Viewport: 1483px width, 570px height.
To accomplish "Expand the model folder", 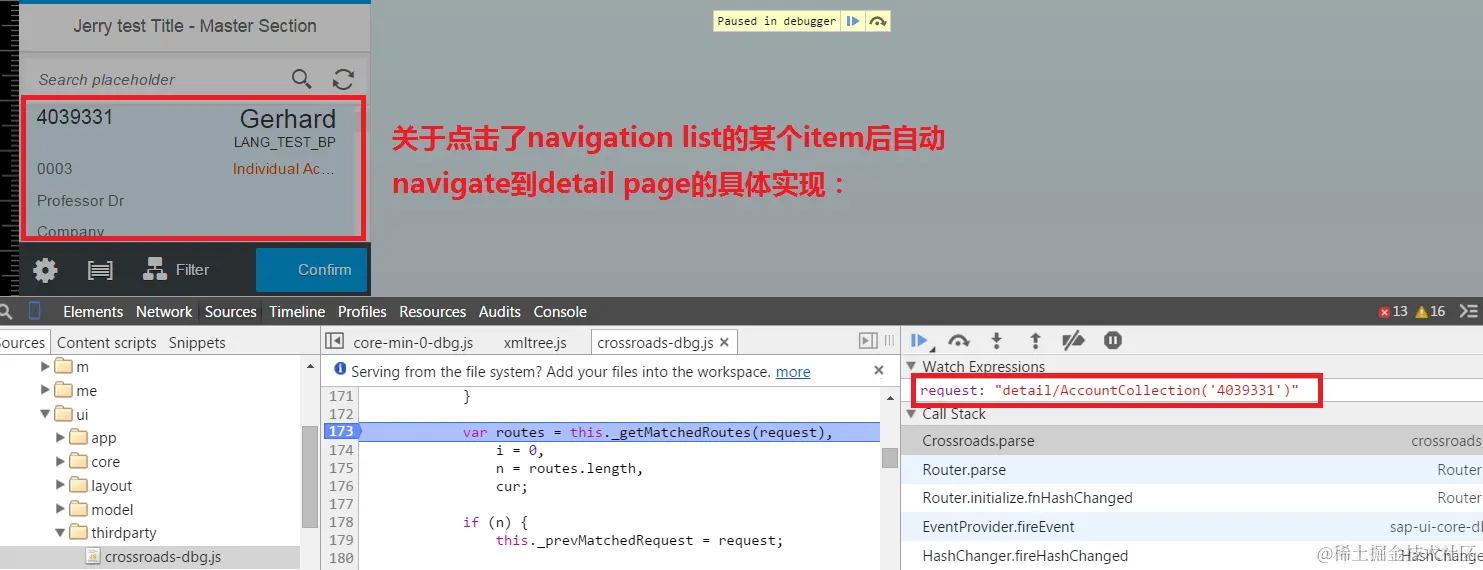I will (61, 509).
